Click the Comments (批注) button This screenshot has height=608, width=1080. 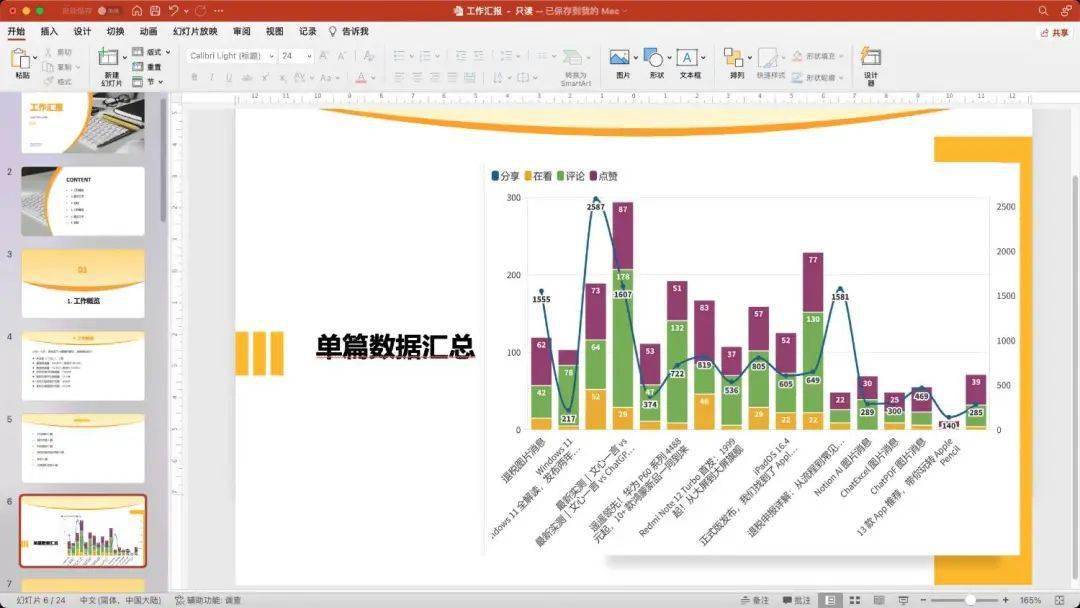click(796, 600)
